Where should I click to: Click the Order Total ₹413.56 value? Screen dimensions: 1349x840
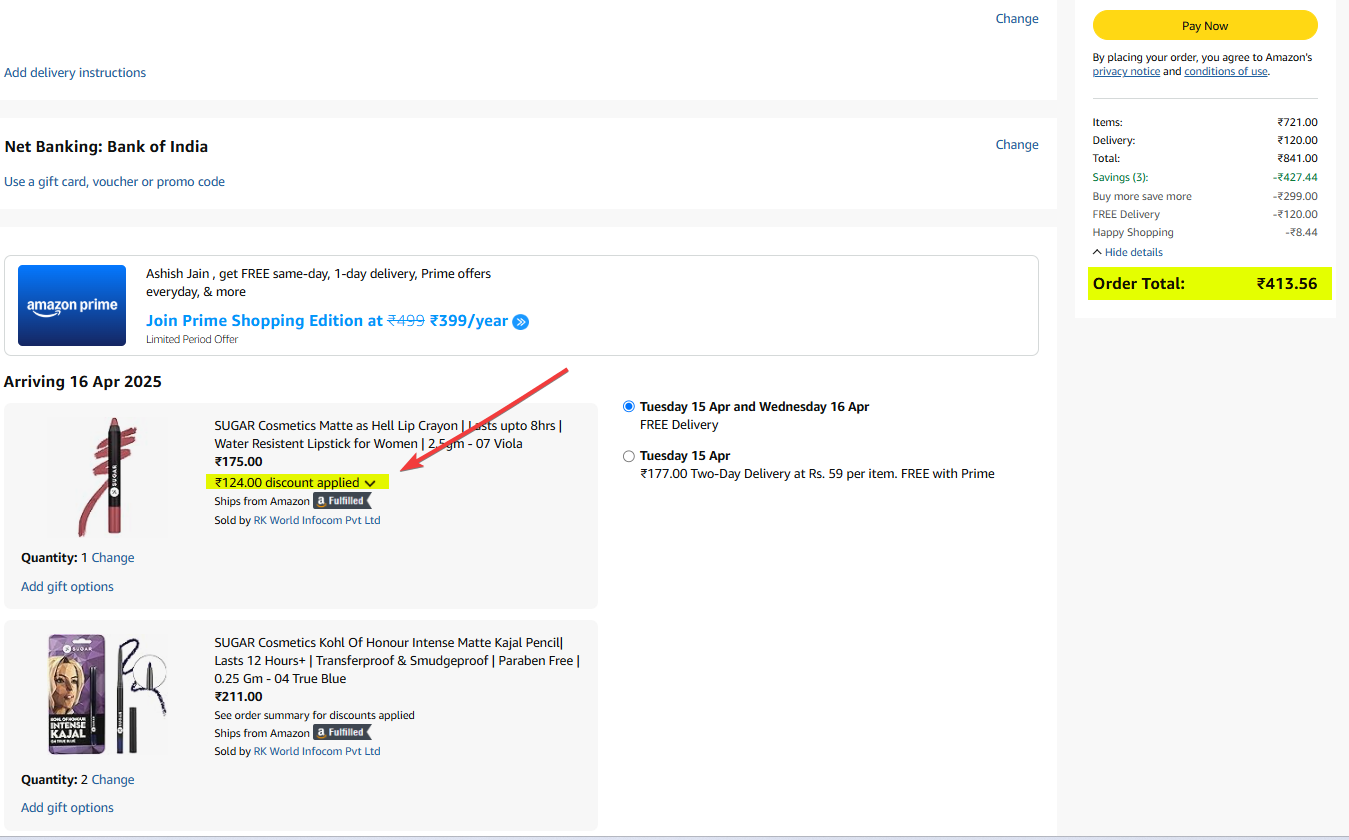pos(1287,284)
